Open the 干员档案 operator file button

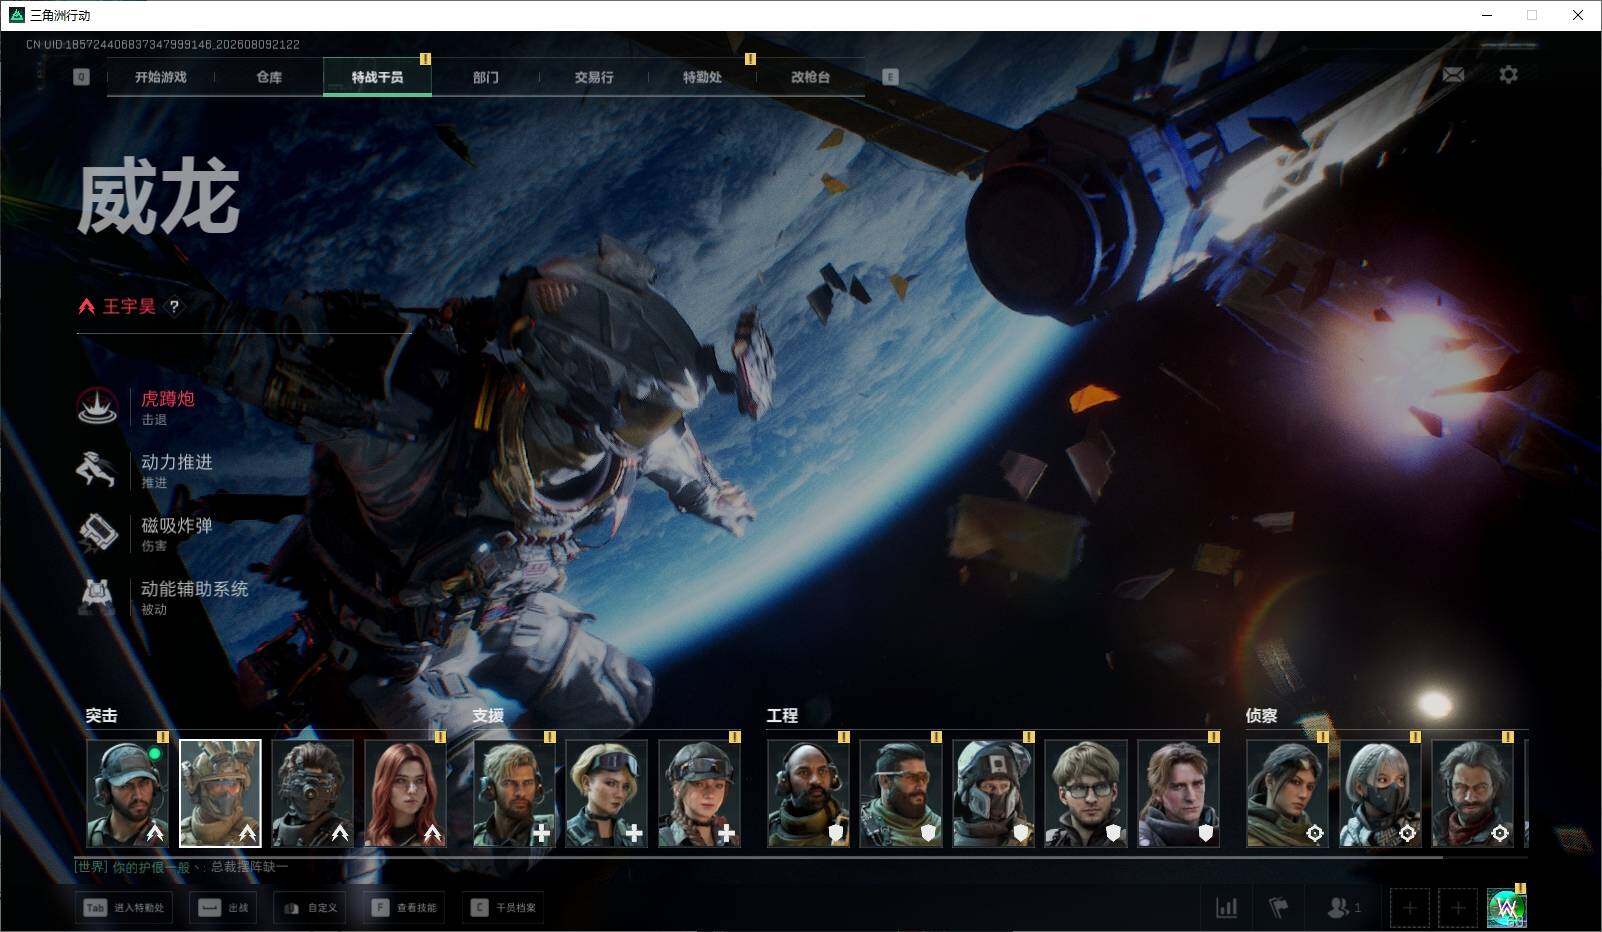503,908
